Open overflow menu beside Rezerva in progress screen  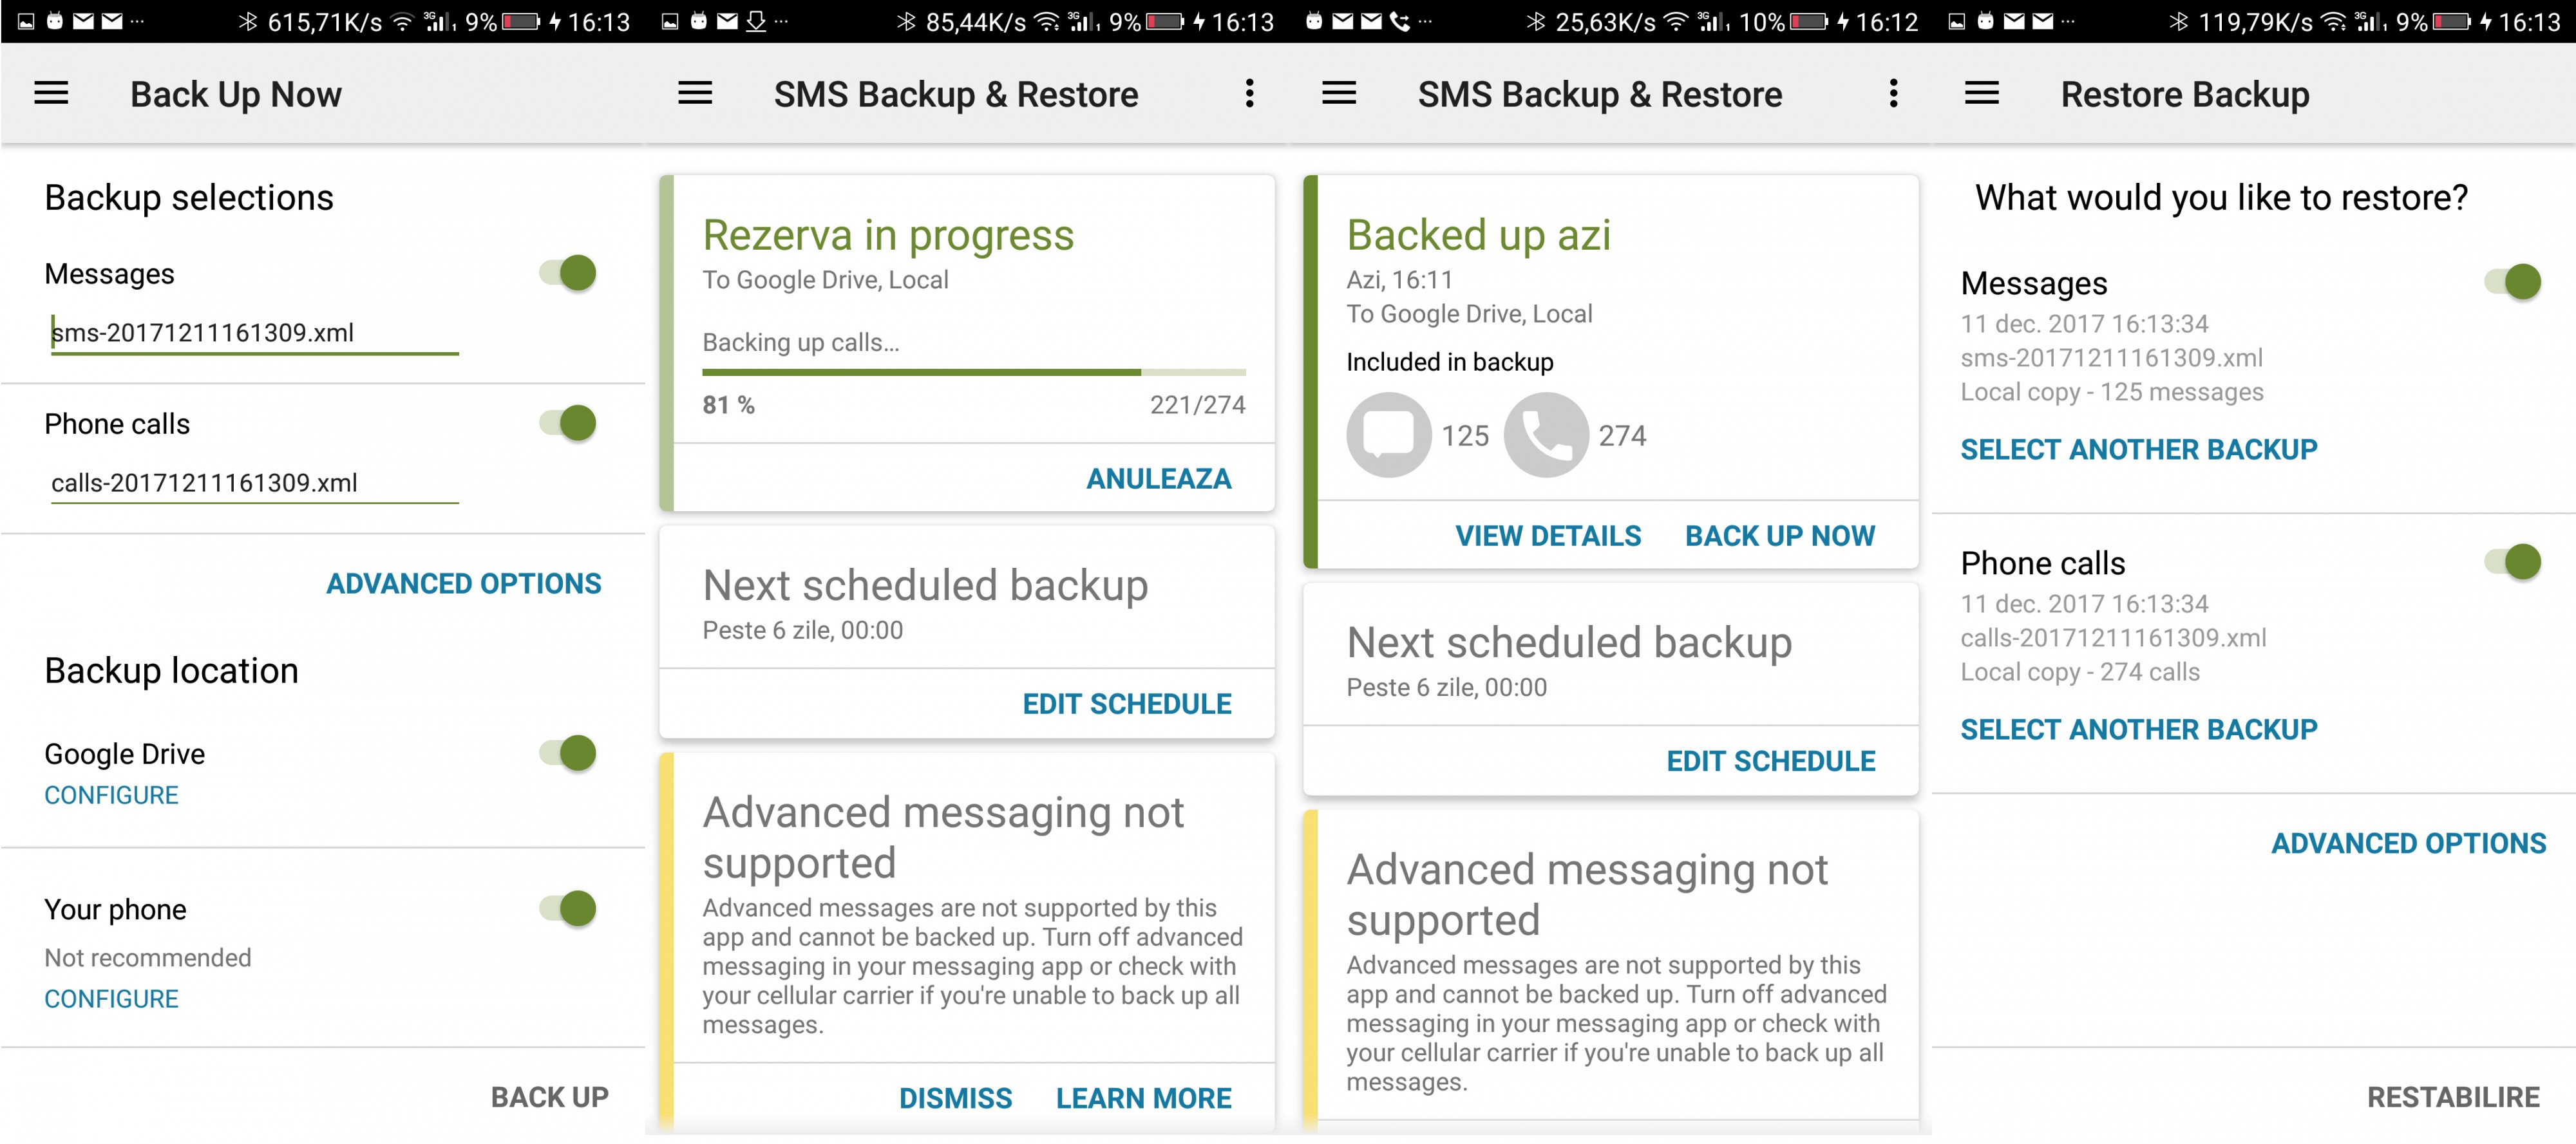[1249, 94]
